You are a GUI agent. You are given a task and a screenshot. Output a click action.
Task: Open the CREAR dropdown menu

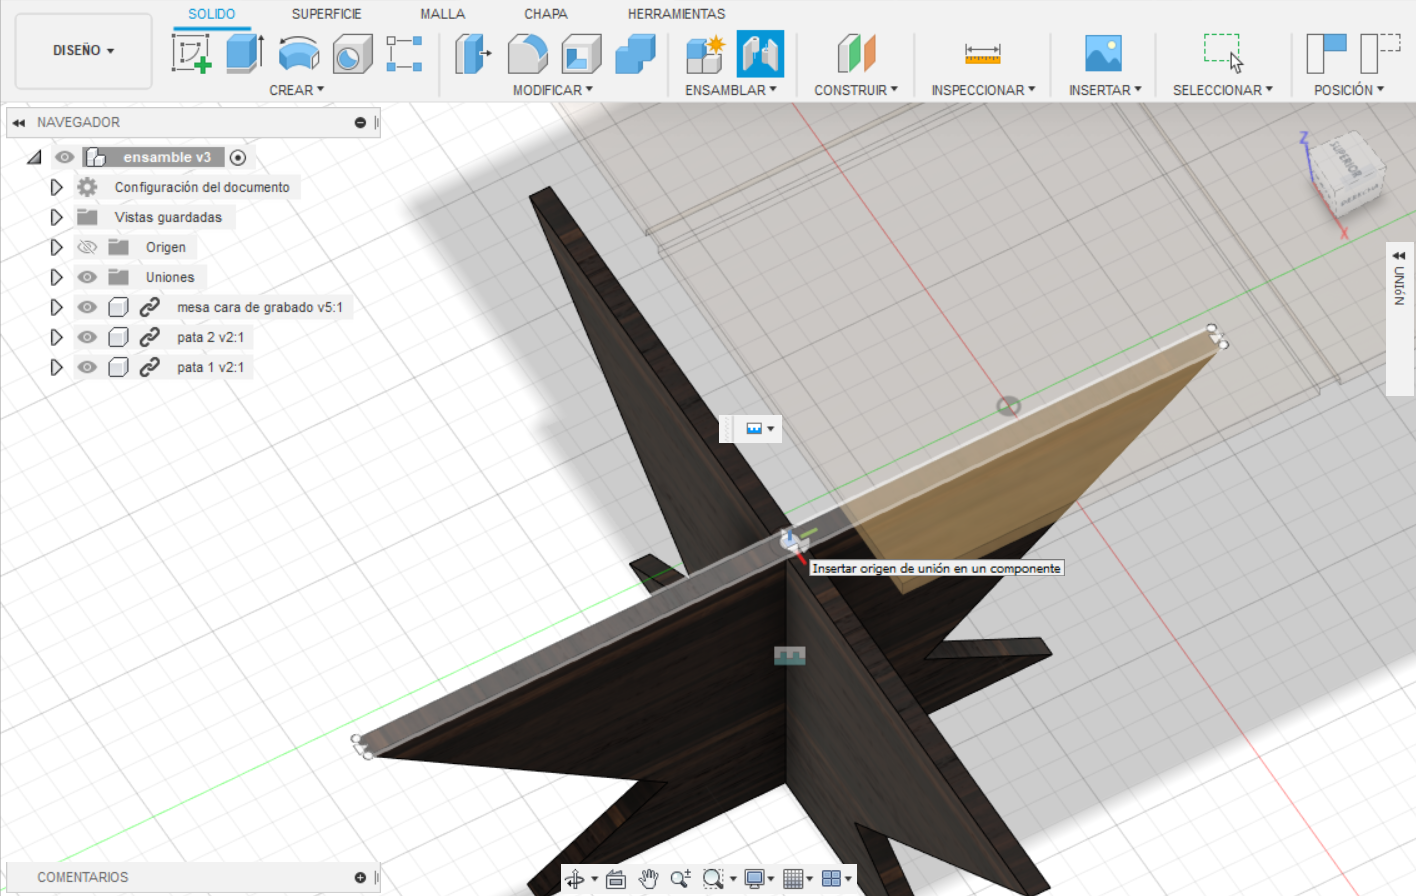click(x=296, y=90)
